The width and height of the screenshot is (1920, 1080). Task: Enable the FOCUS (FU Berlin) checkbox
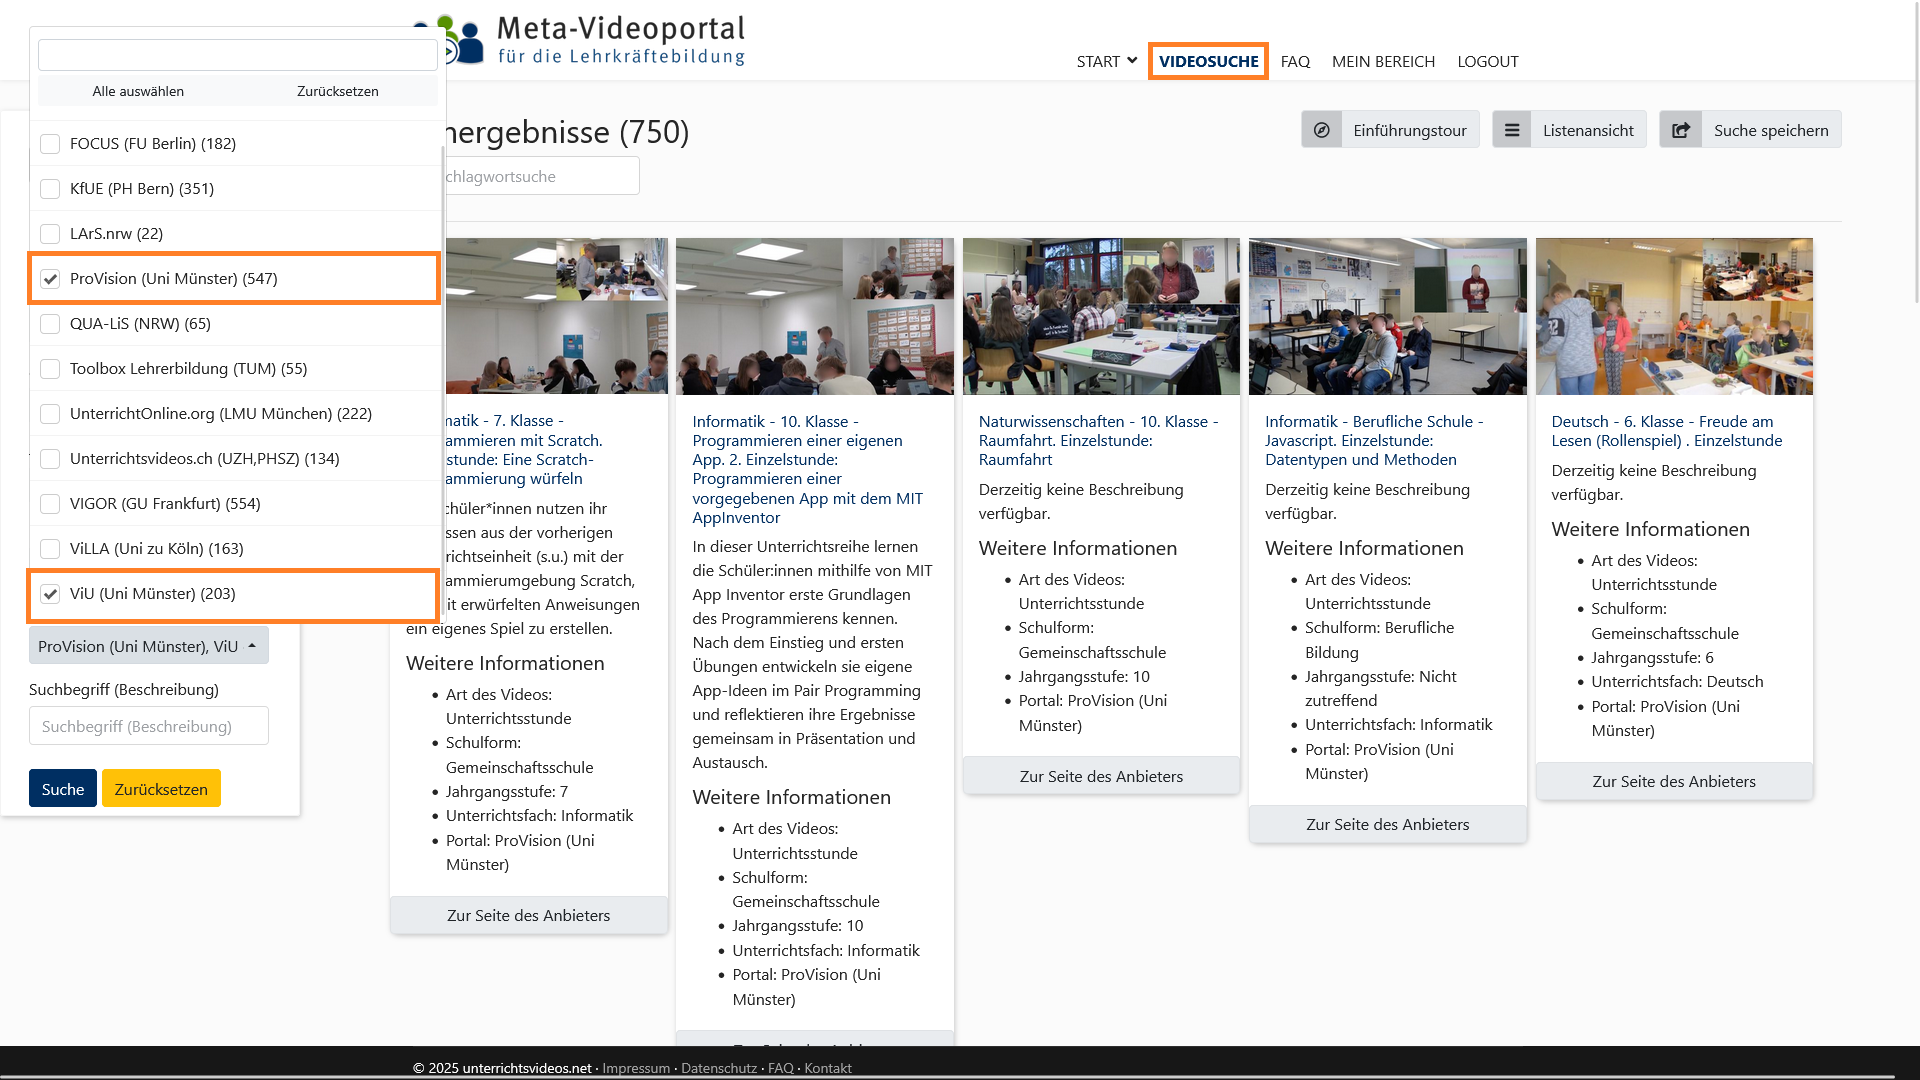coord(50,144)
